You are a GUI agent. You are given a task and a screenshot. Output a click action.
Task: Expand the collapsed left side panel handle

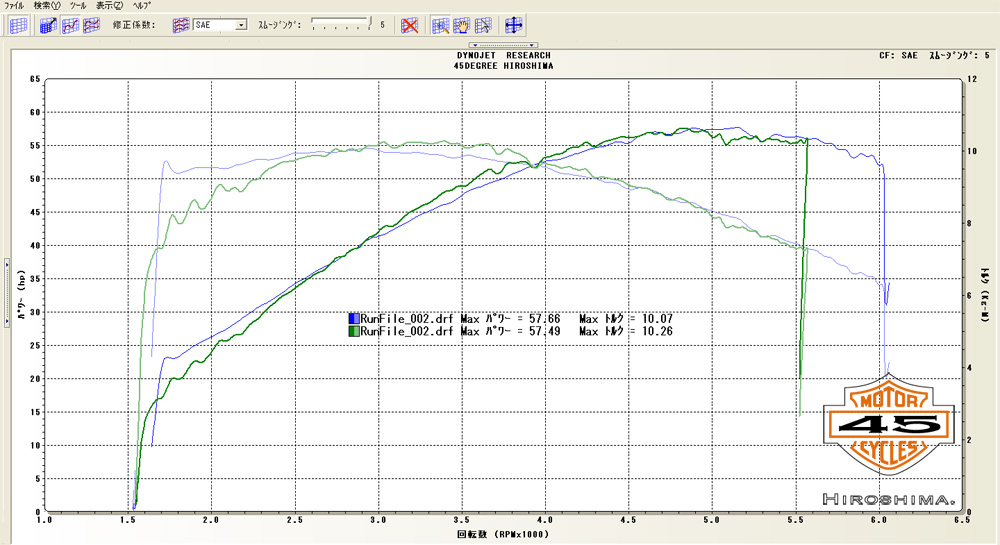5,290
